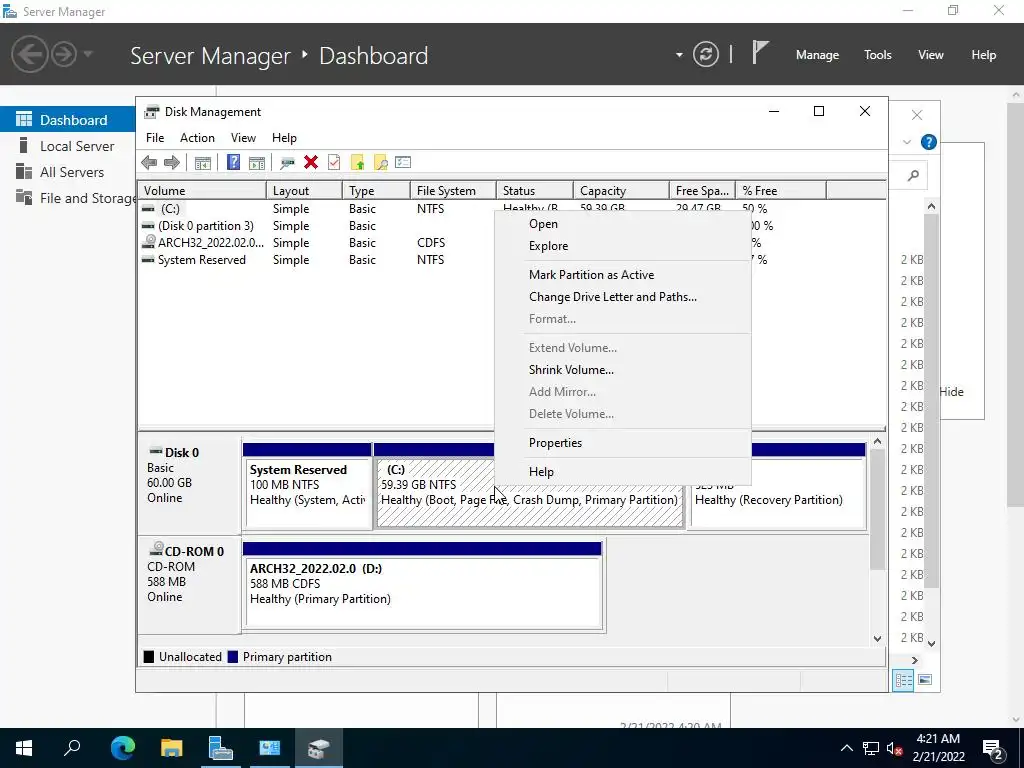
Task: Click the tile view icon at bottom right
Action: [925, 680]
